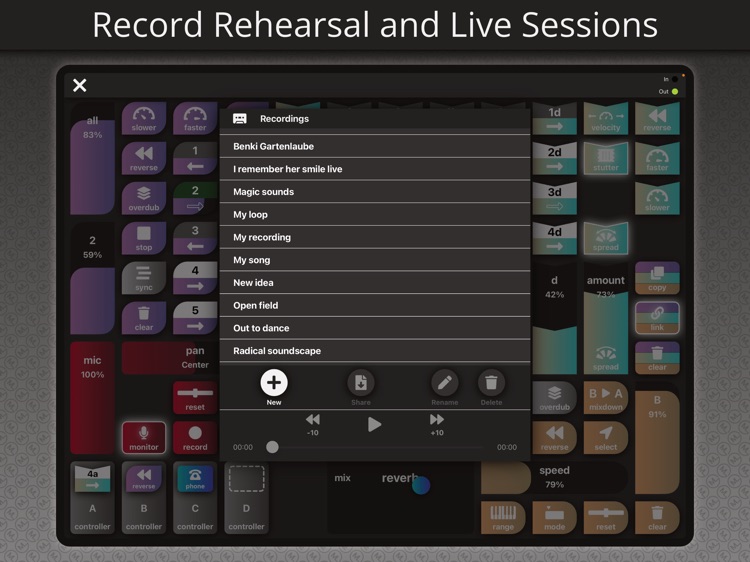This screenshot has height=562, width=750.
Task: Skip playback forward 10 seconds
Action: click(x=437, y=424)
